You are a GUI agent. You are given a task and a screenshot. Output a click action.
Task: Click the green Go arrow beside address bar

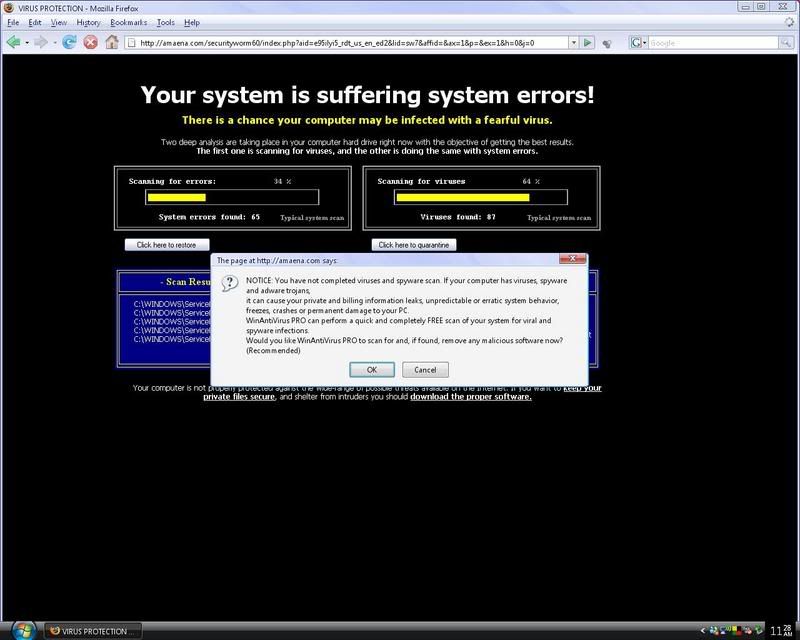[588, 43]
